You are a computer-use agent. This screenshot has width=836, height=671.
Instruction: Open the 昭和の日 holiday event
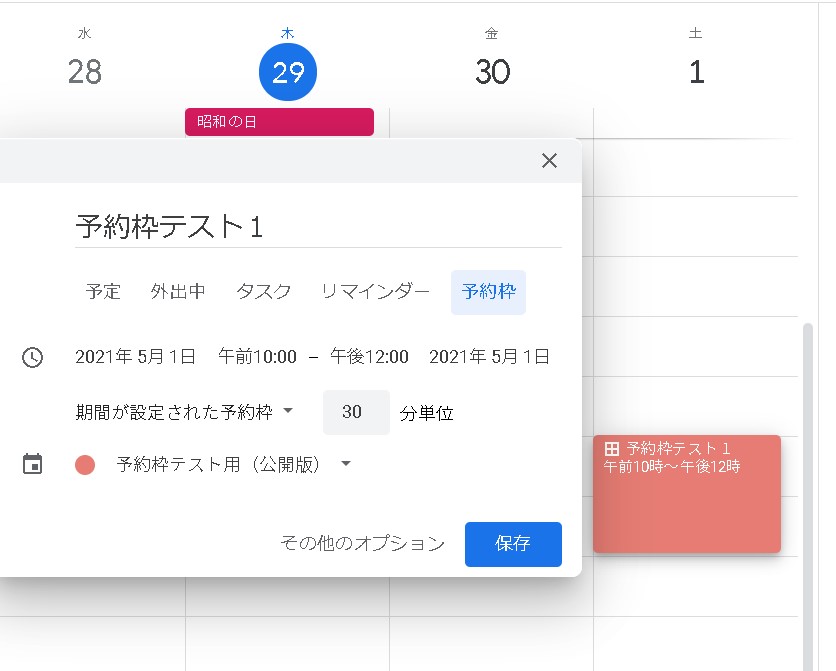[279, 122]
